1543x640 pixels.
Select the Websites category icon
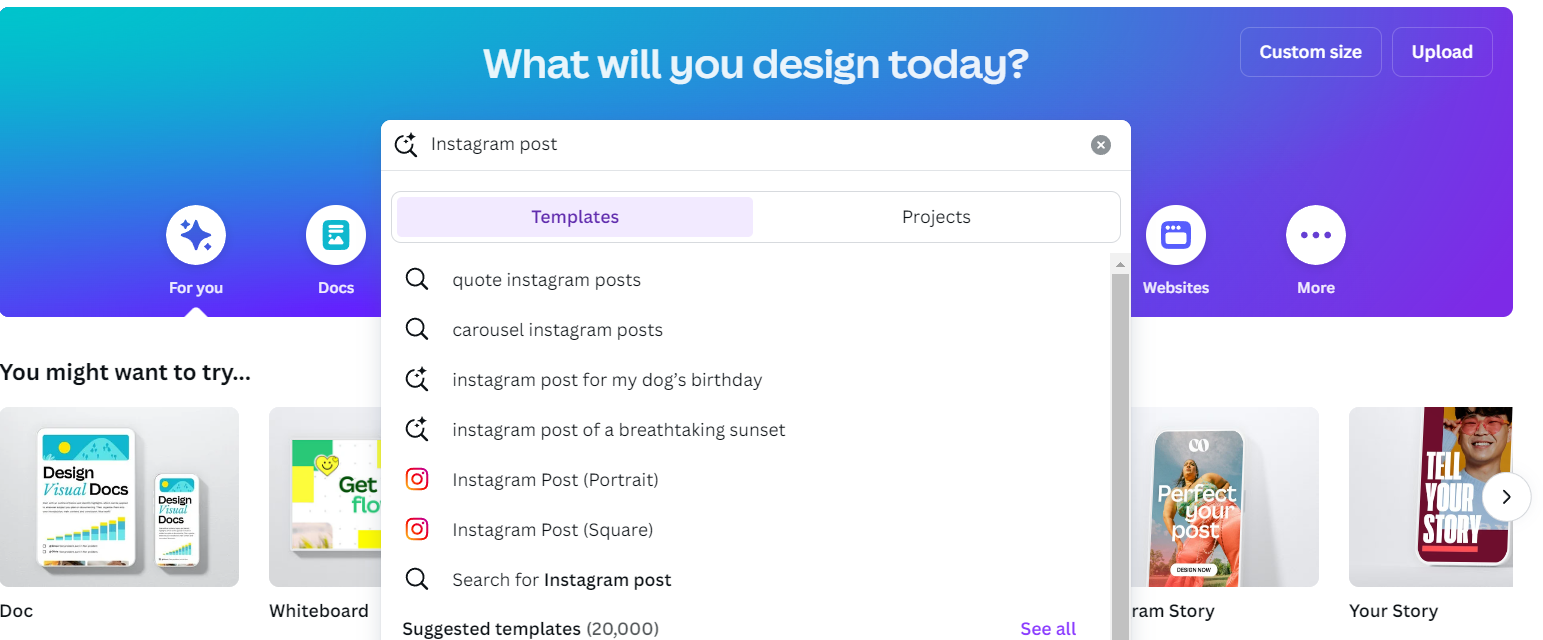[1175, 235]
